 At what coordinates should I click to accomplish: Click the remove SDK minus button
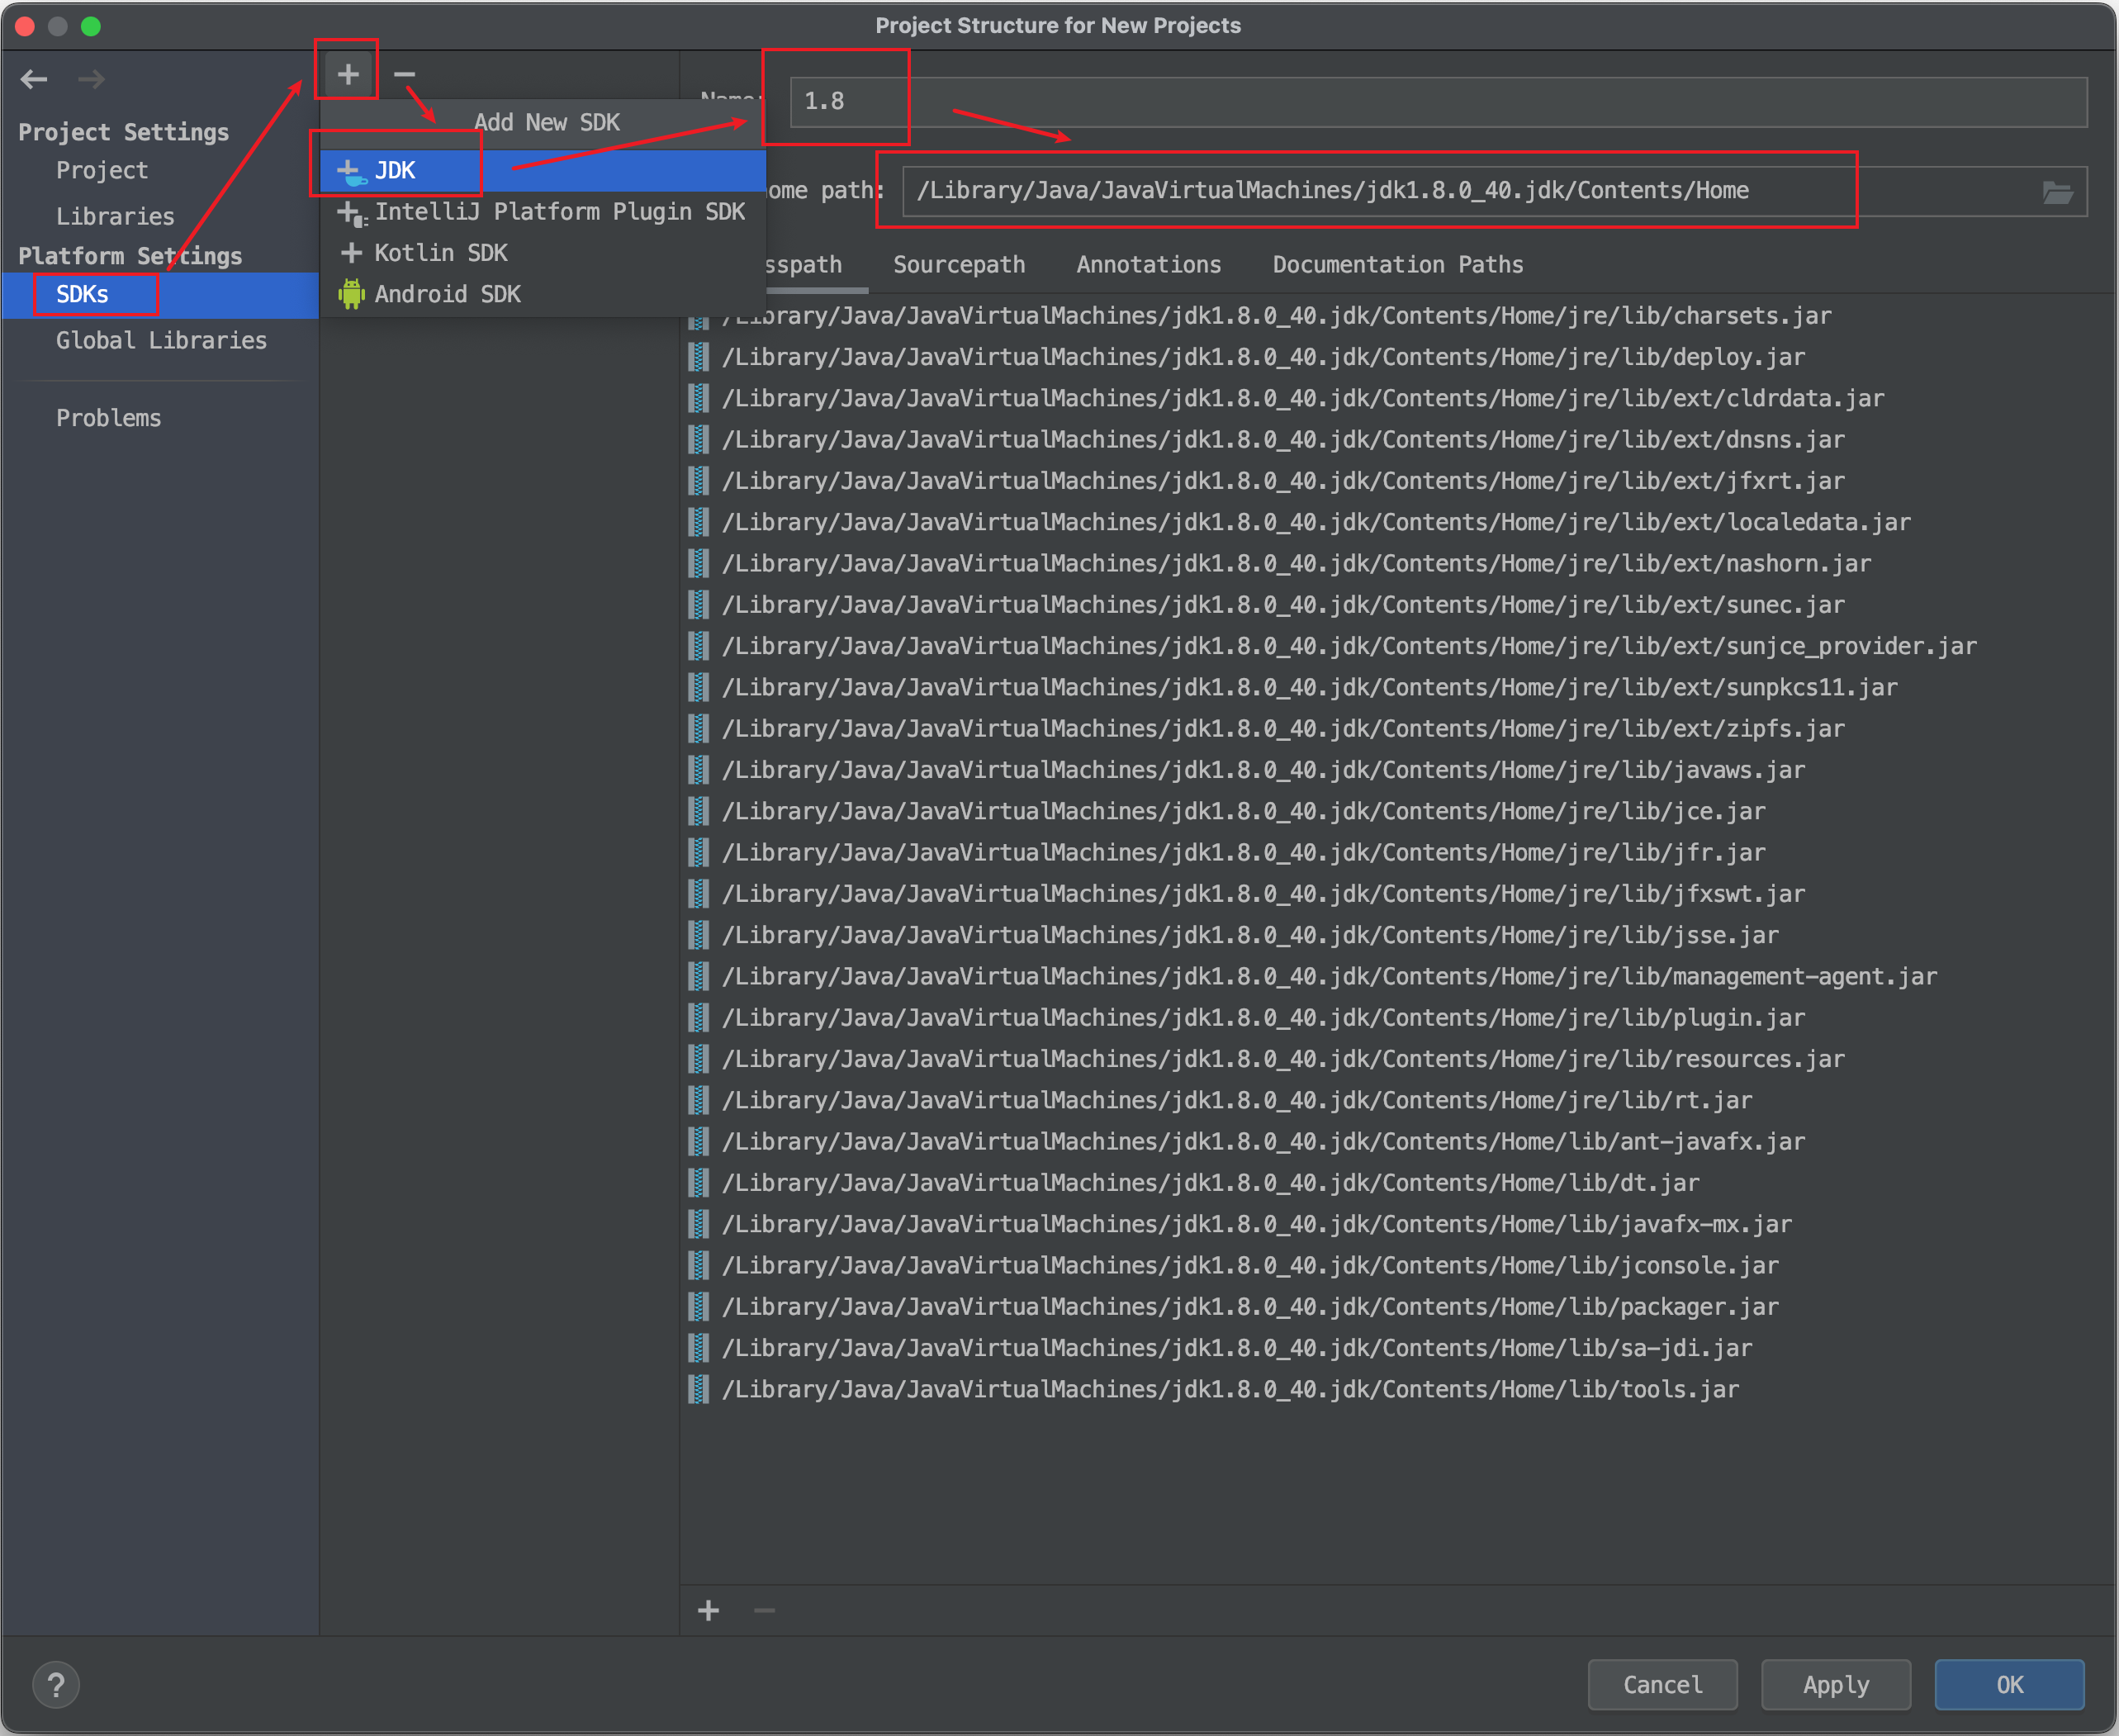pos(404,75)
